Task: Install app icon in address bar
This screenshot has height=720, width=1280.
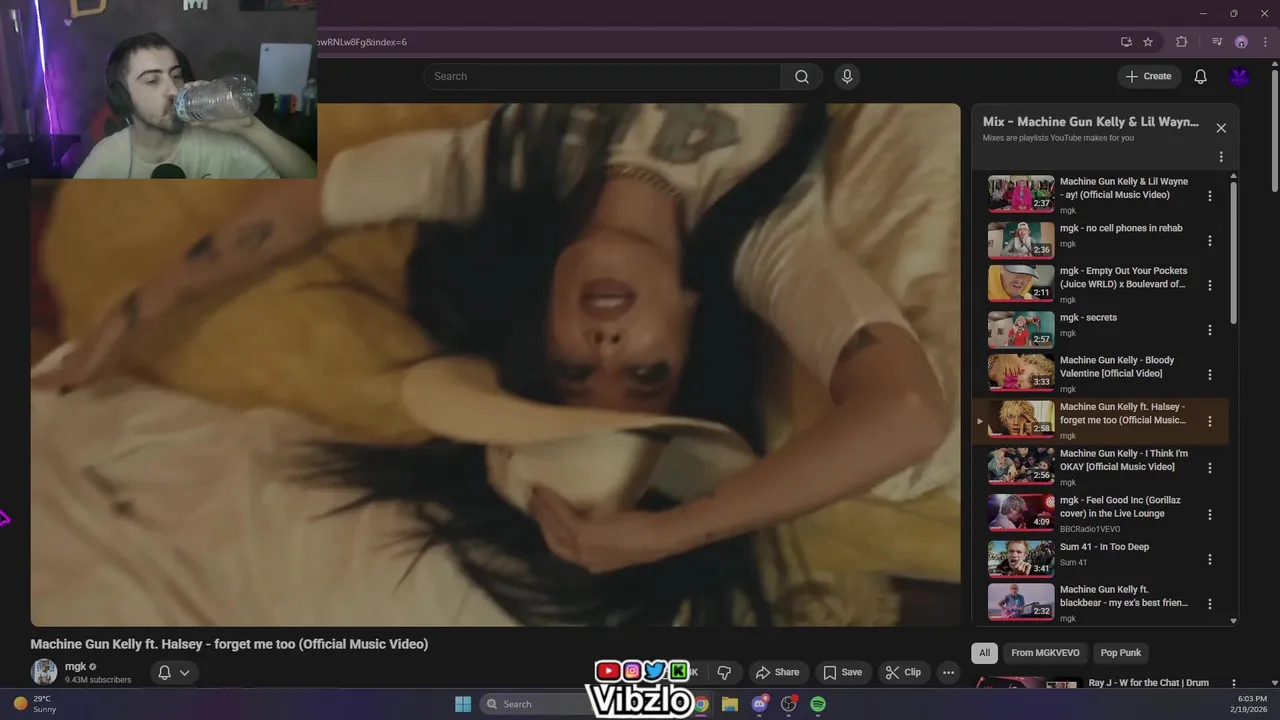Action: tap(1126, 42)
